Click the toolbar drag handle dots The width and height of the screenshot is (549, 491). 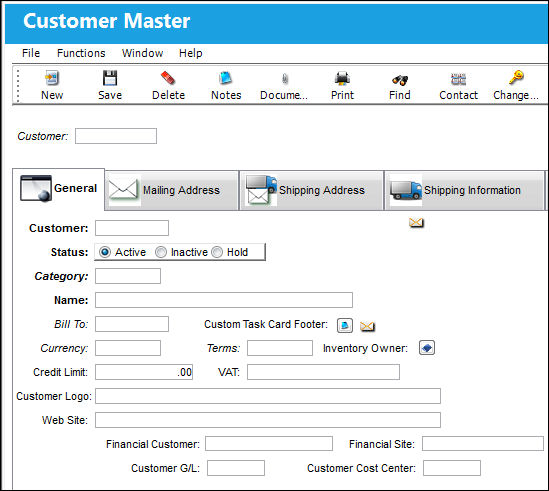point(18,85)
